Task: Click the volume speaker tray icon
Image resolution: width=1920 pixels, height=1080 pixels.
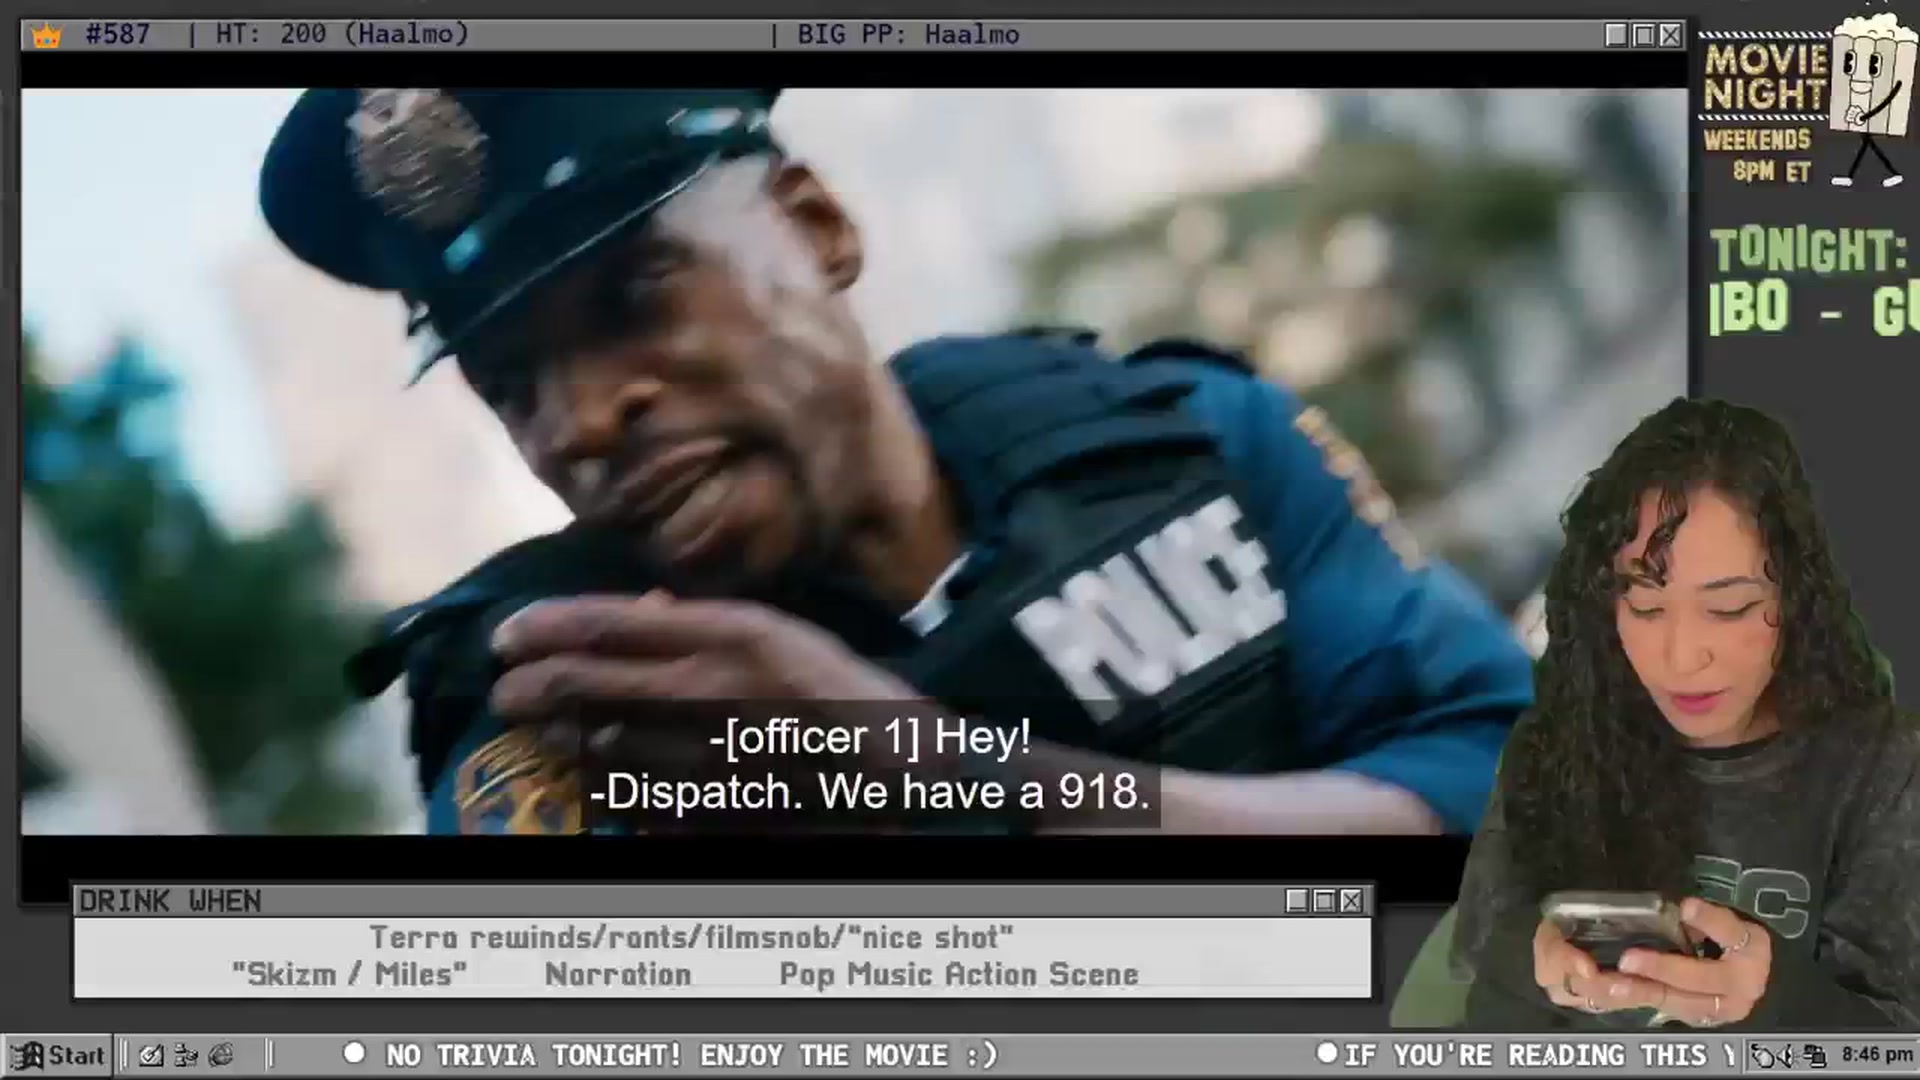Action: tap(1789, 1055)
